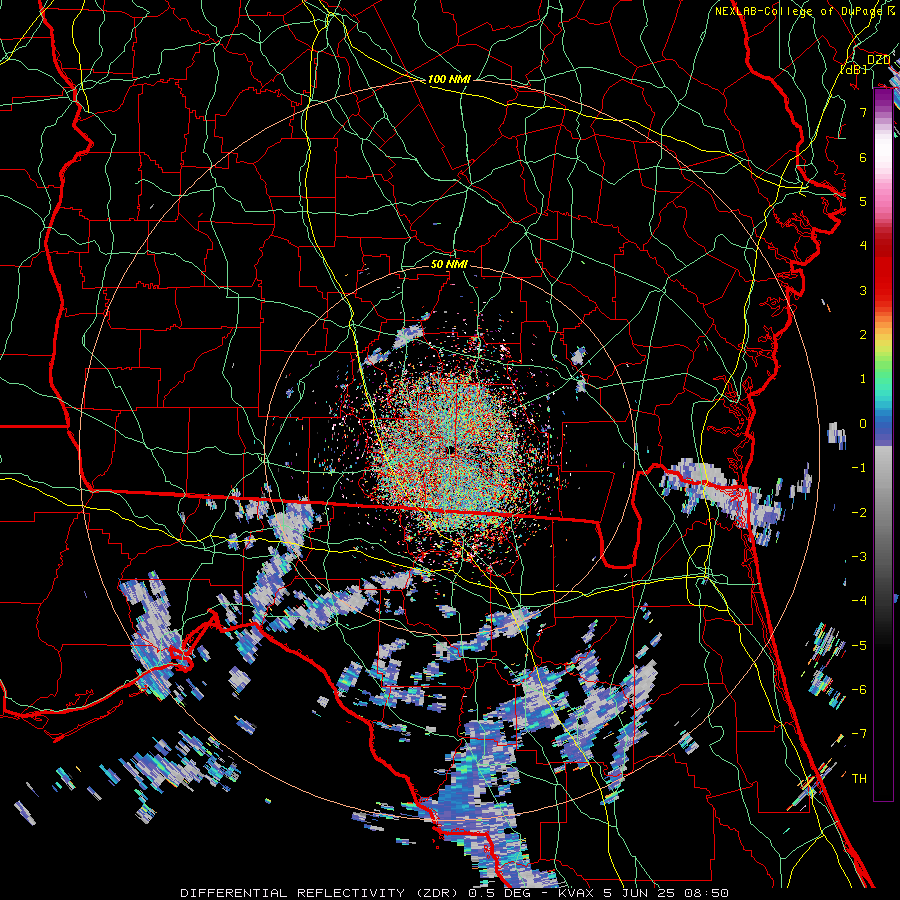Click the 100 NMI range ring label
Viewport: 900px width, 900px height.
pyautogui.click(x=449, y=79)
